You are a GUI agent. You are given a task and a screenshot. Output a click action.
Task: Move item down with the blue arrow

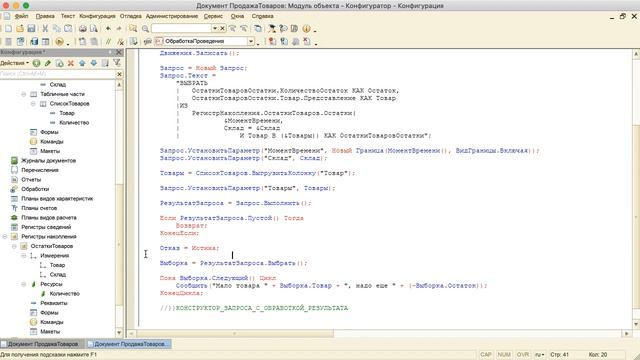click(x=93, y=63)
